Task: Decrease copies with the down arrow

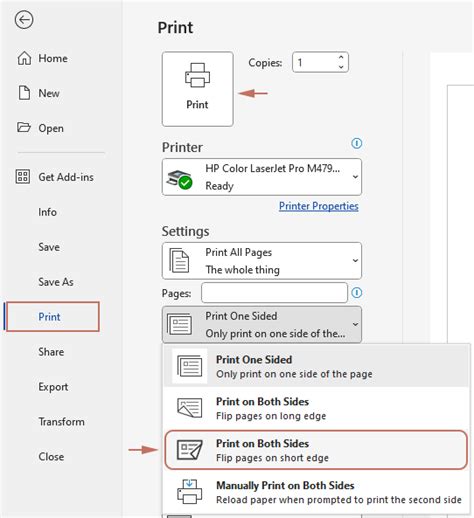Action: (341, 67)
